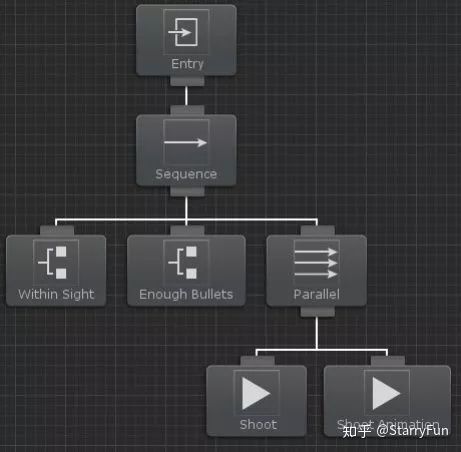461x452 pixels.
Task: Click the Sequence node's bottom output connector
Action: click(x=187, y=191)
